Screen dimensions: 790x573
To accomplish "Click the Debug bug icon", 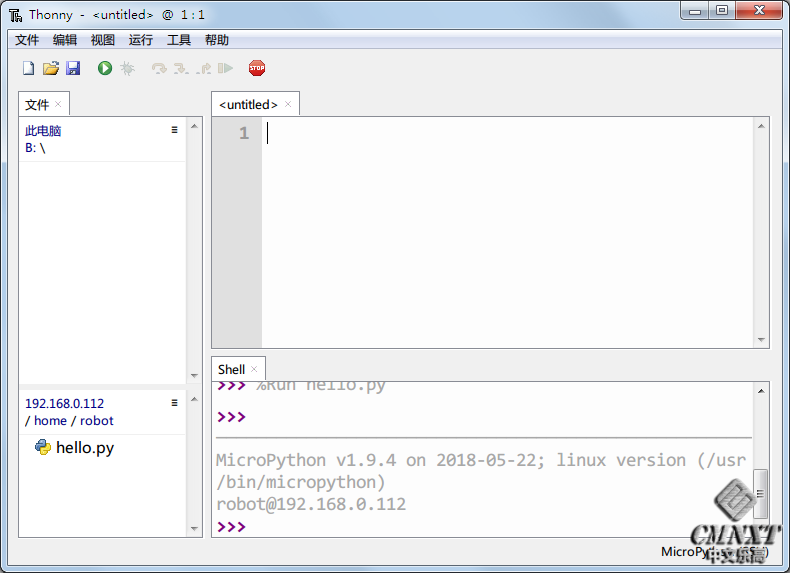I will click(127, 68).
